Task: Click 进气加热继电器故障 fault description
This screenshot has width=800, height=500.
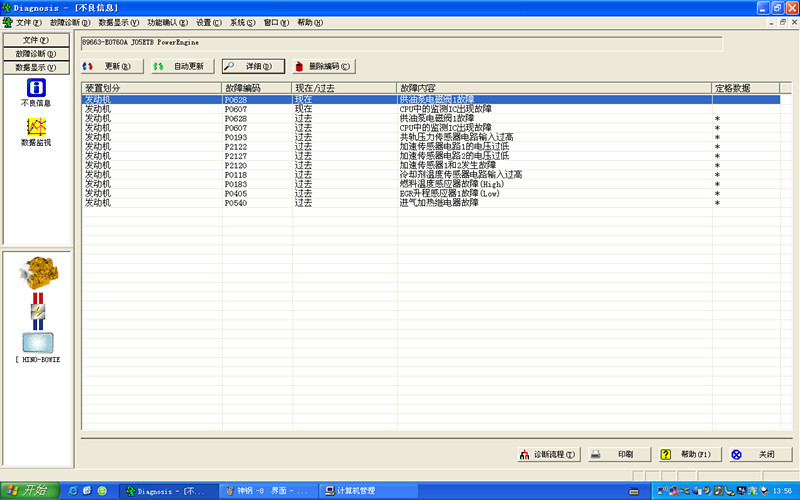Action: [439, 203]
